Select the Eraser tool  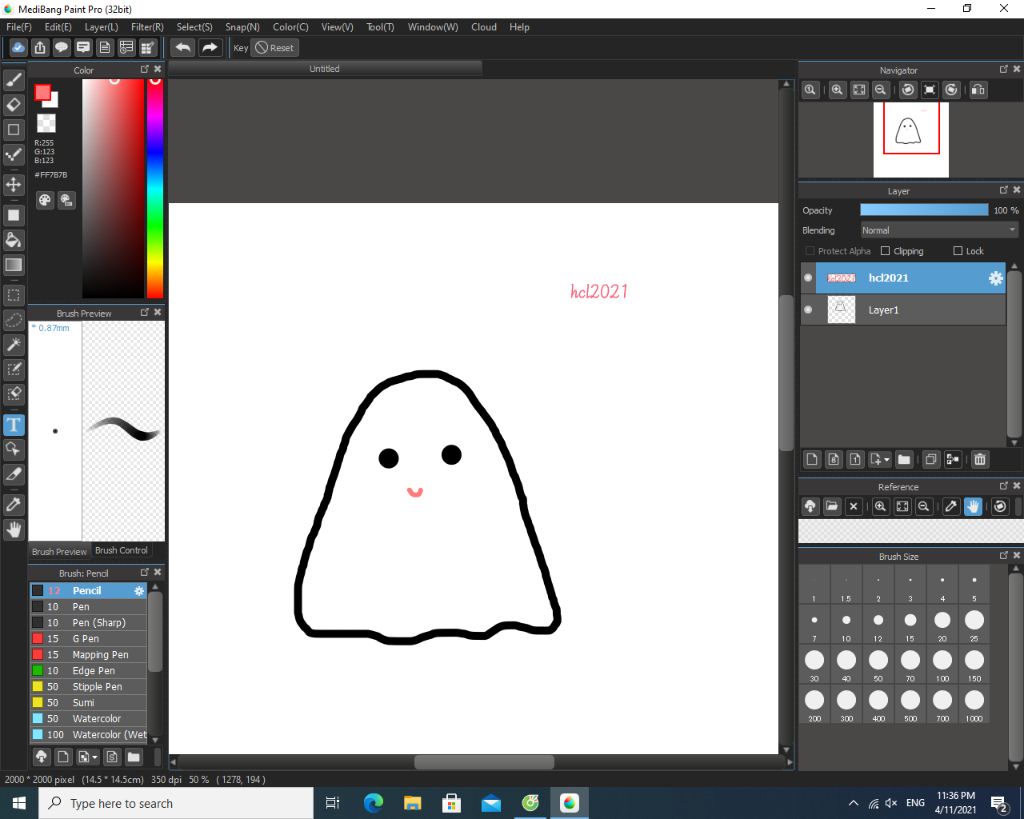[x=14, y=104]
